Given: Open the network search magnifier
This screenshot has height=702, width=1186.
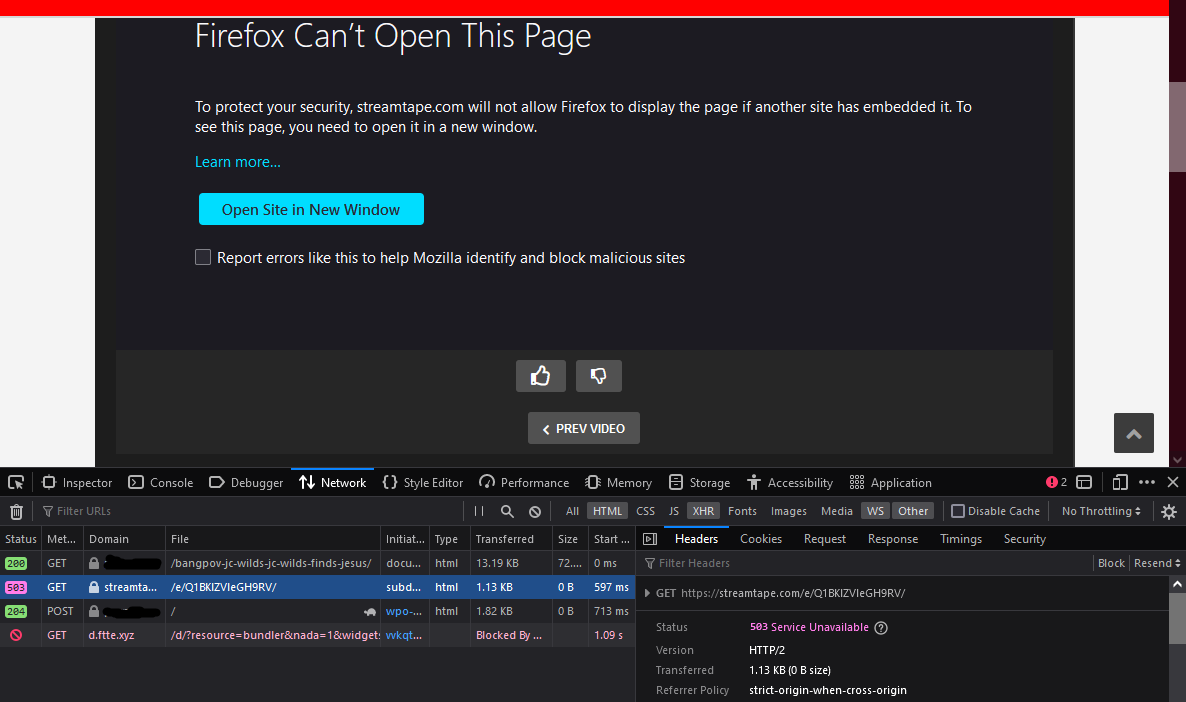Looking at the screenshot, I should pos(507,511).
